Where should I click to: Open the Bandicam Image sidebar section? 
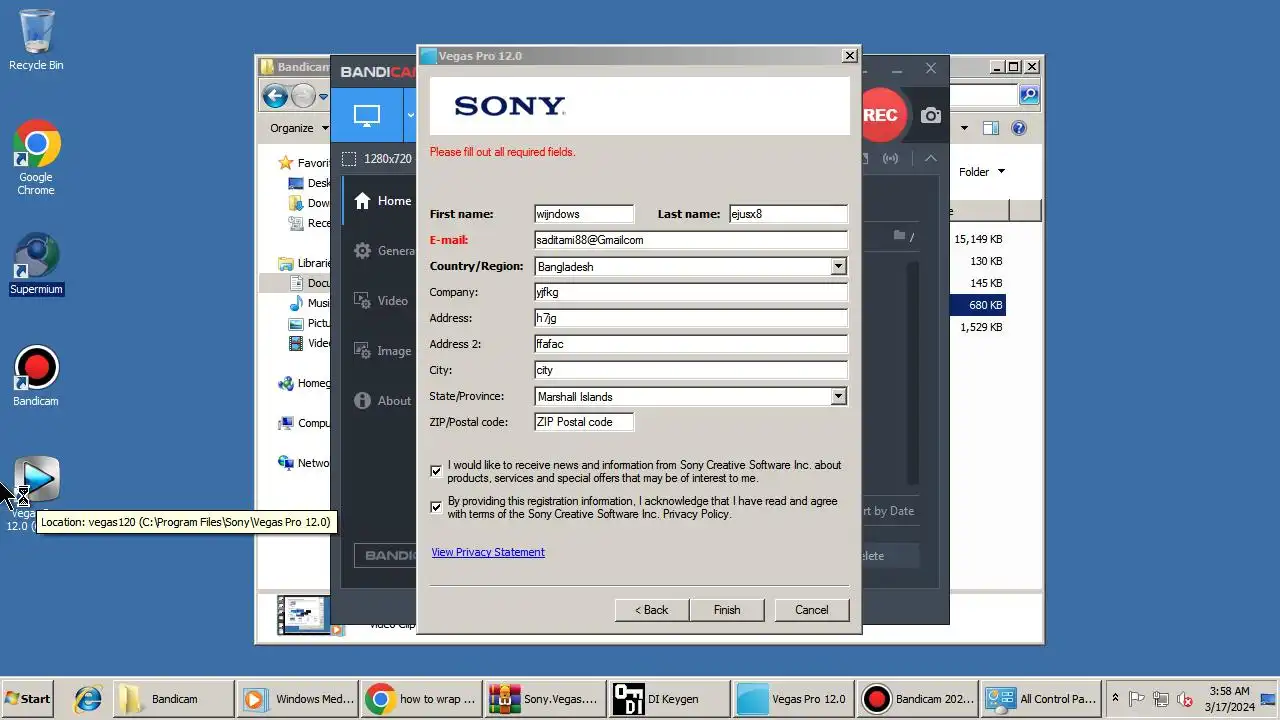pyautogui.click(x=382, y=351)
